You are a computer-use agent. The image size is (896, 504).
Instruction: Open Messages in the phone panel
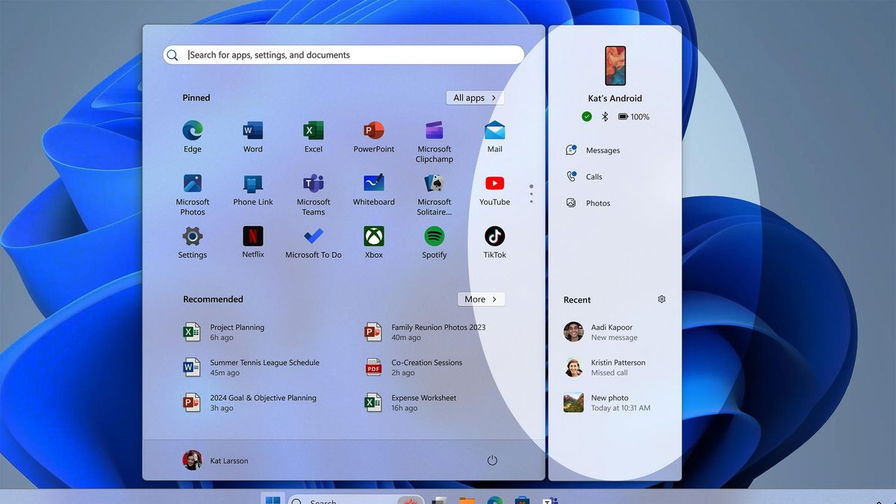pos(602,150)
